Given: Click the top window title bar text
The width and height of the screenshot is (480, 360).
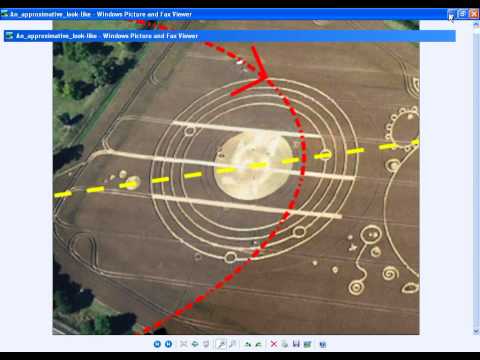Looking at the screenshot, I should pyautogui.click(x=101, y=14).
